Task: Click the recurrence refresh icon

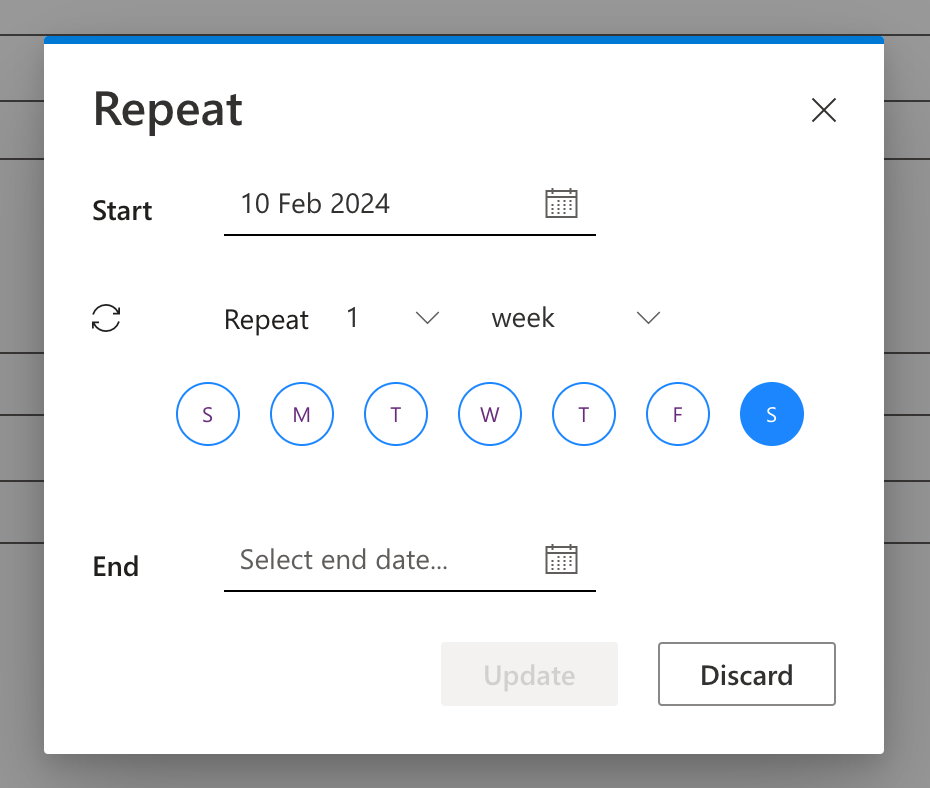Action: 106,317
